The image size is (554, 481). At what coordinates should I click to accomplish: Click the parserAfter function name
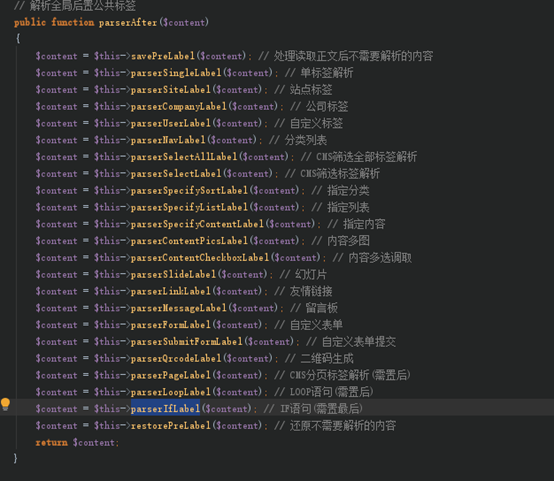pyautogui.click(x=128, y=23)
